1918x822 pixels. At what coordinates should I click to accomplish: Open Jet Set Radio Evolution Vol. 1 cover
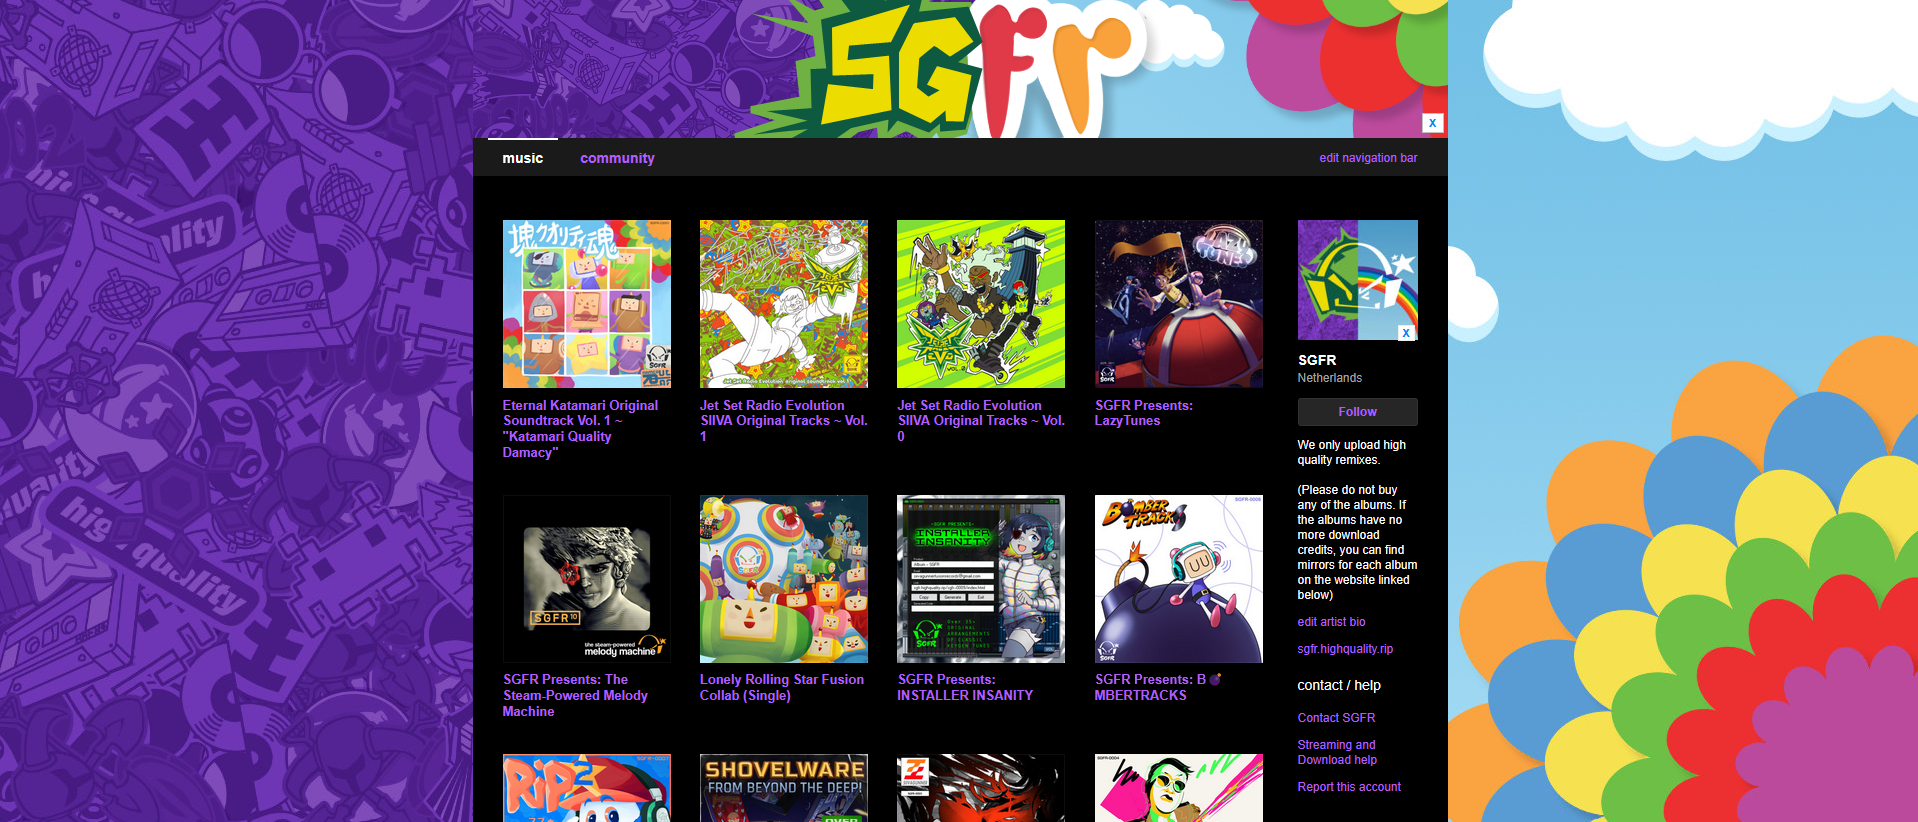pyautogui.click(x=784, y=304)
